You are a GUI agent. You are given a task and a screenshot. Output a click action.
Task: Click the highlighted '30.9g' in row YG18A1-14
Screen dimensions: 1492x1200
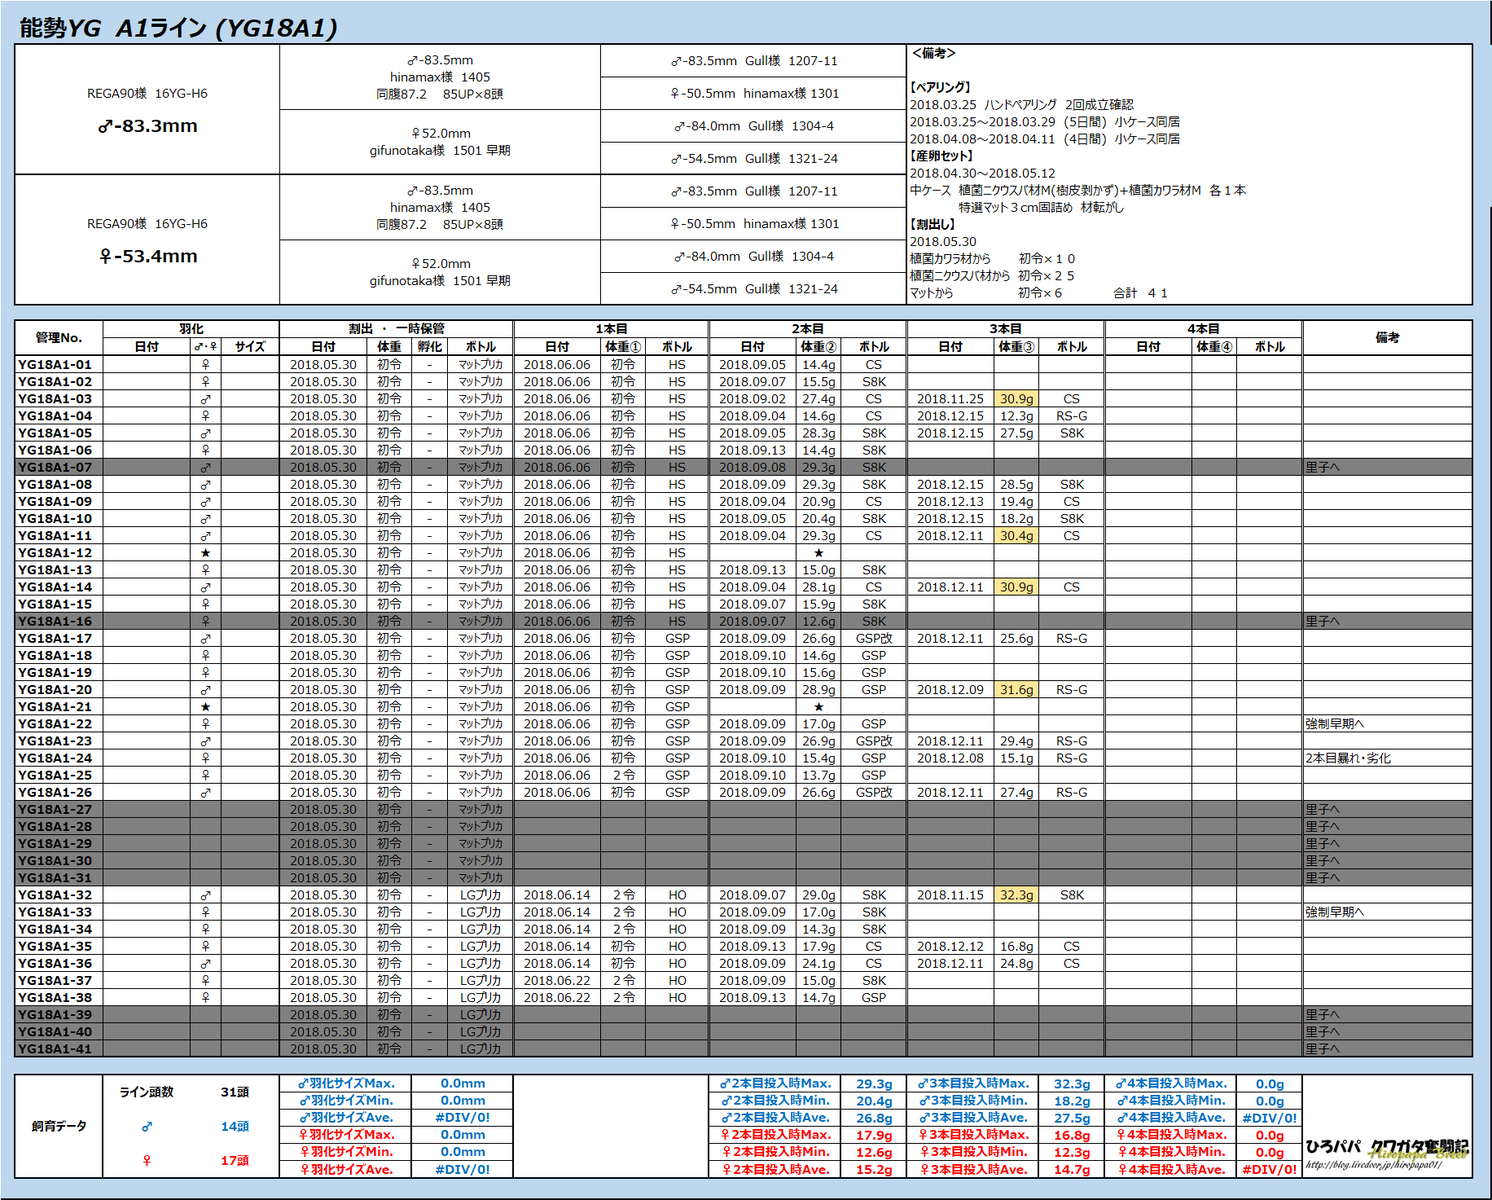point(1016,587)
